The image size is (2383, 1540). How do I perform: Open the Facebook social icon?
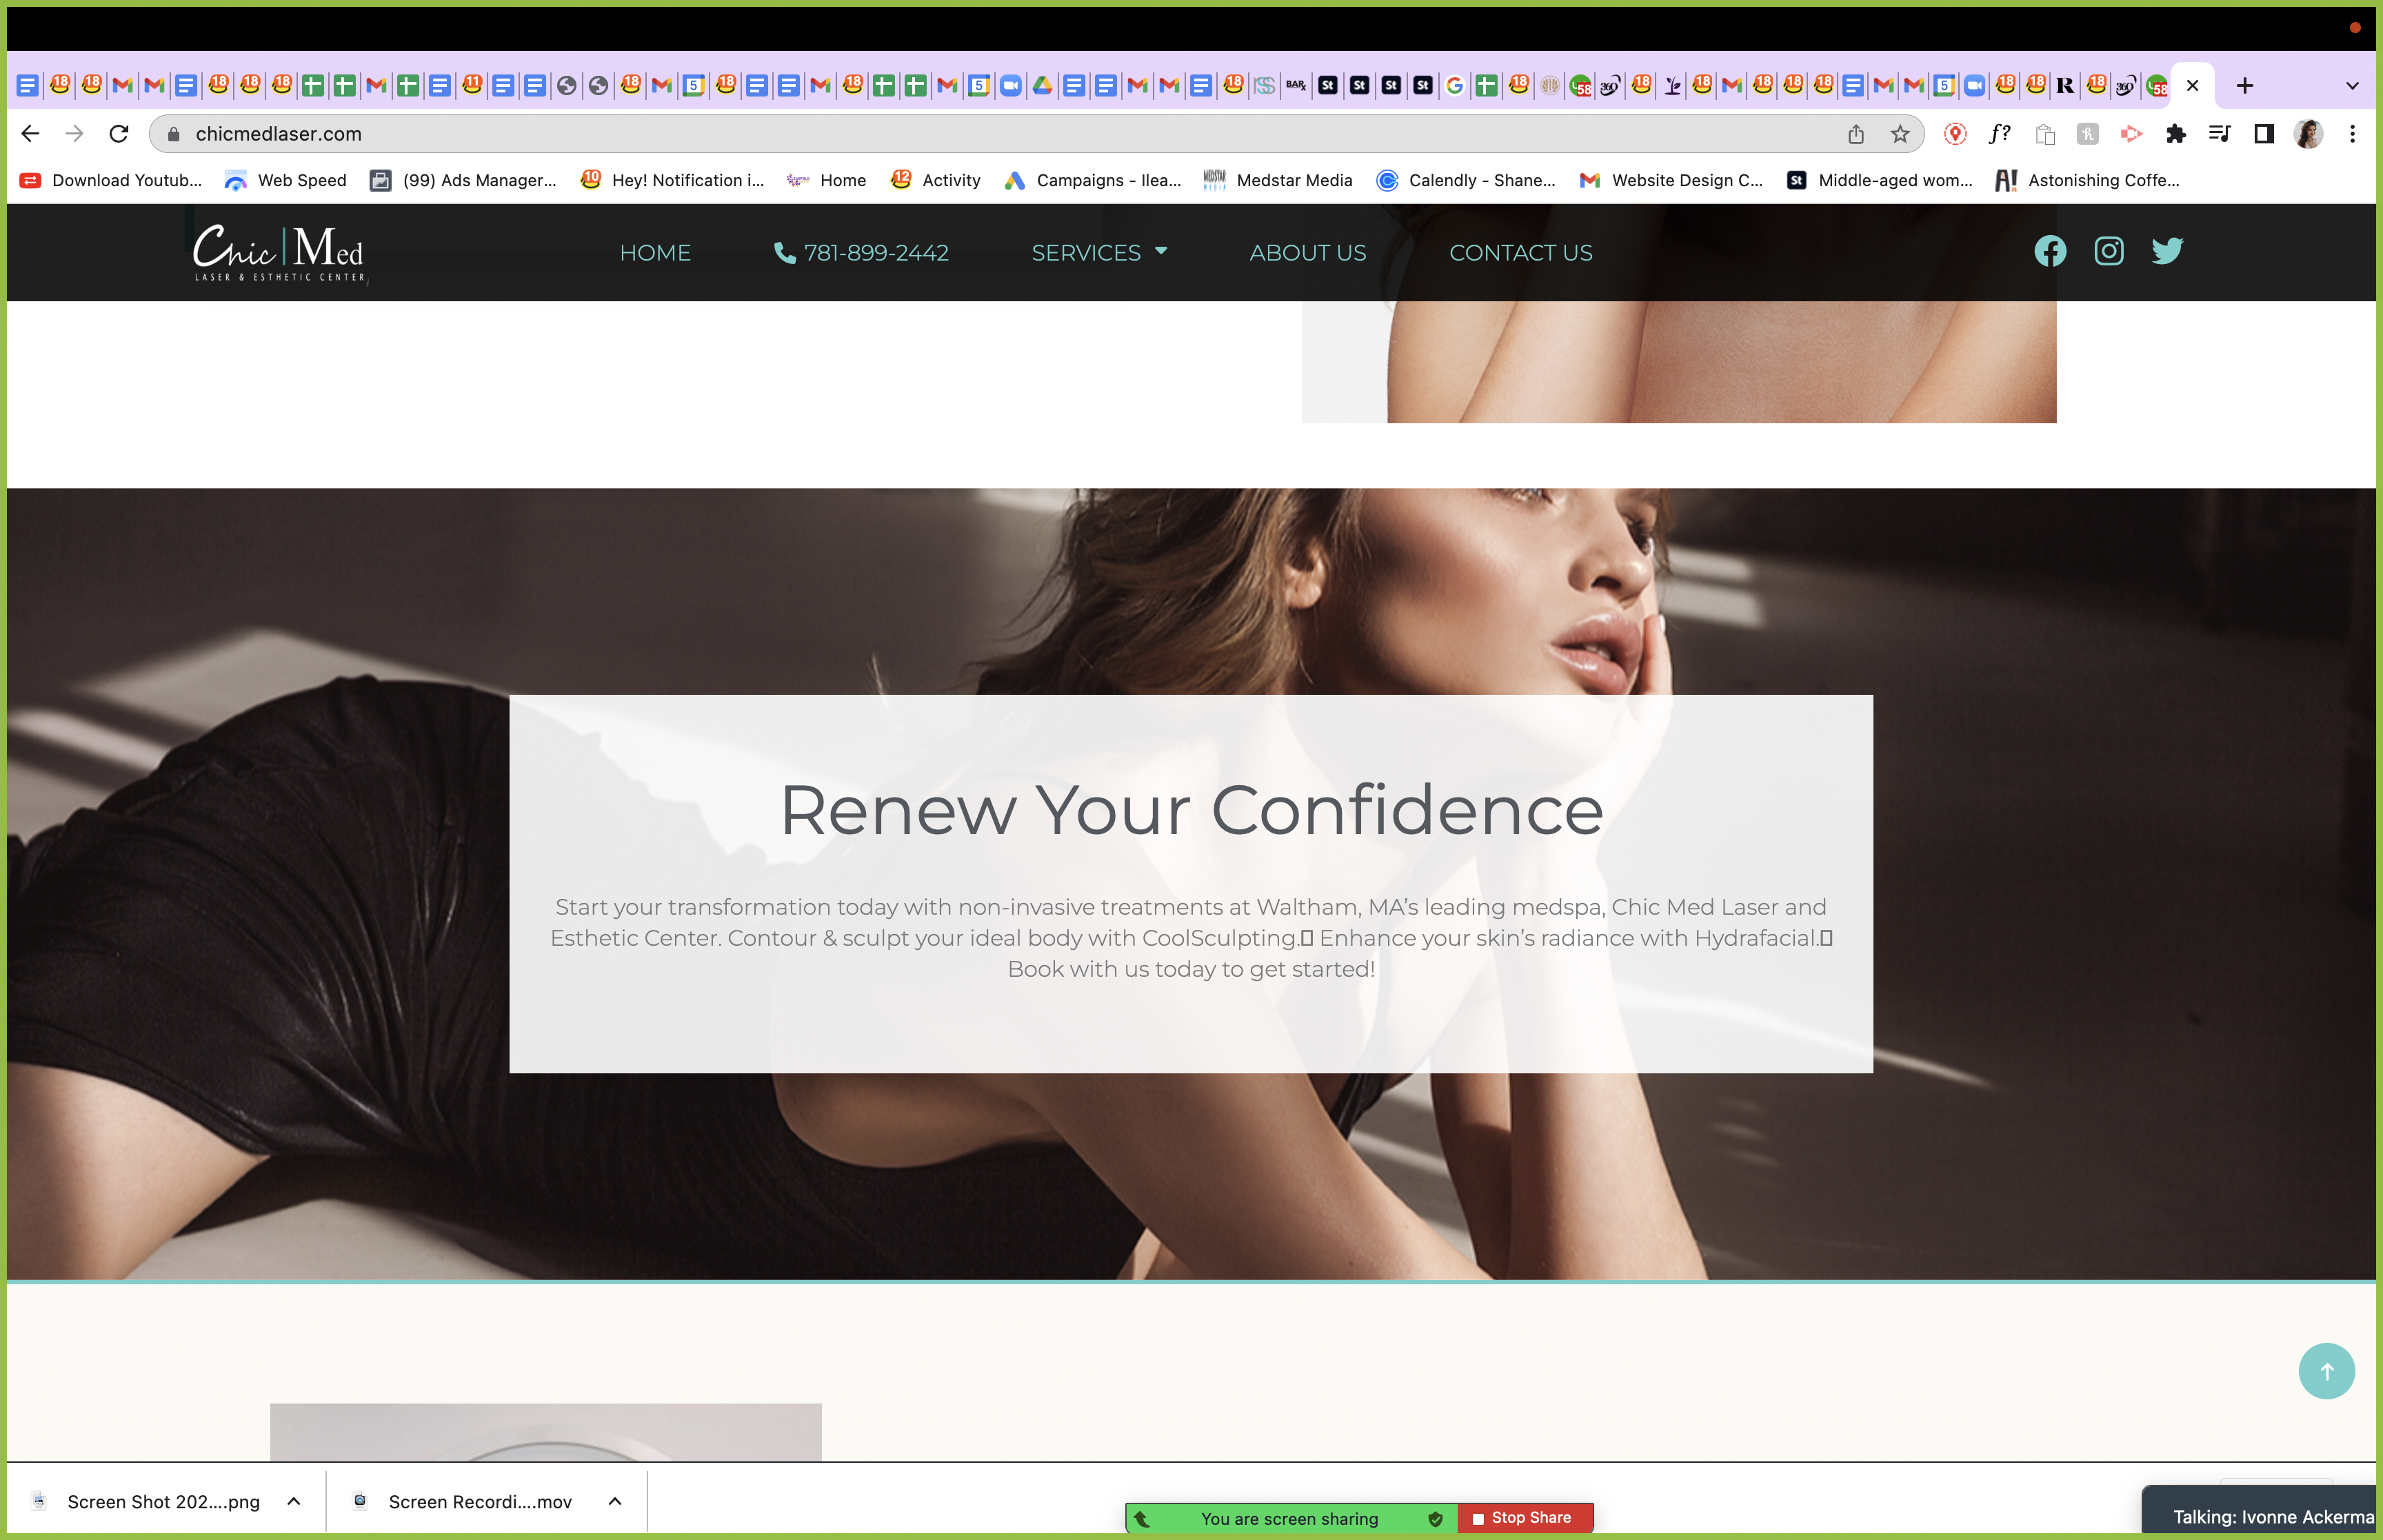coord(2050,251)
